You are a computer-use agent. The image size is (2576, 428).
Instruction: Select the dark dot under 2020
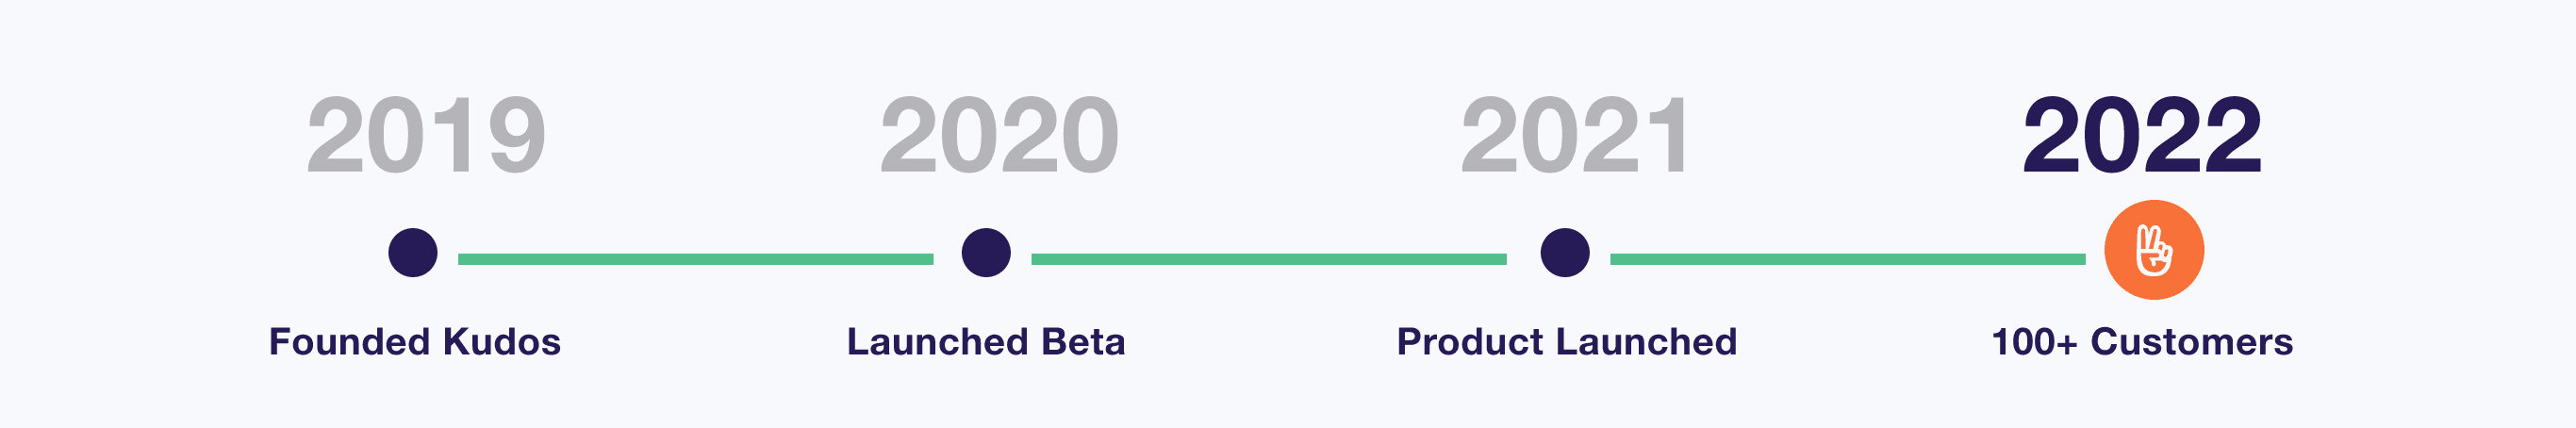point(986,252)
